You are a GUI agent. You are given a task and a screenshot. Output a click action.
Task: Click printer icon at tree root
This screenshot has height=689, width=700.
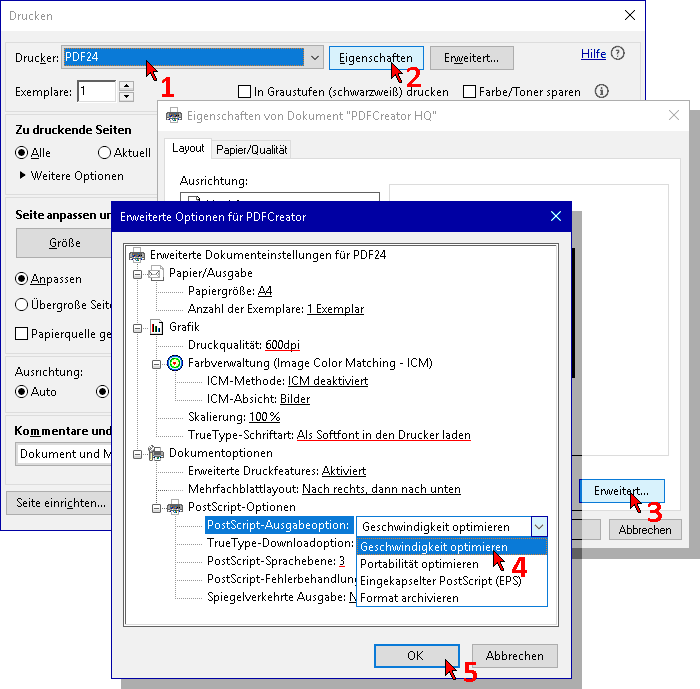tap(138, 255)
